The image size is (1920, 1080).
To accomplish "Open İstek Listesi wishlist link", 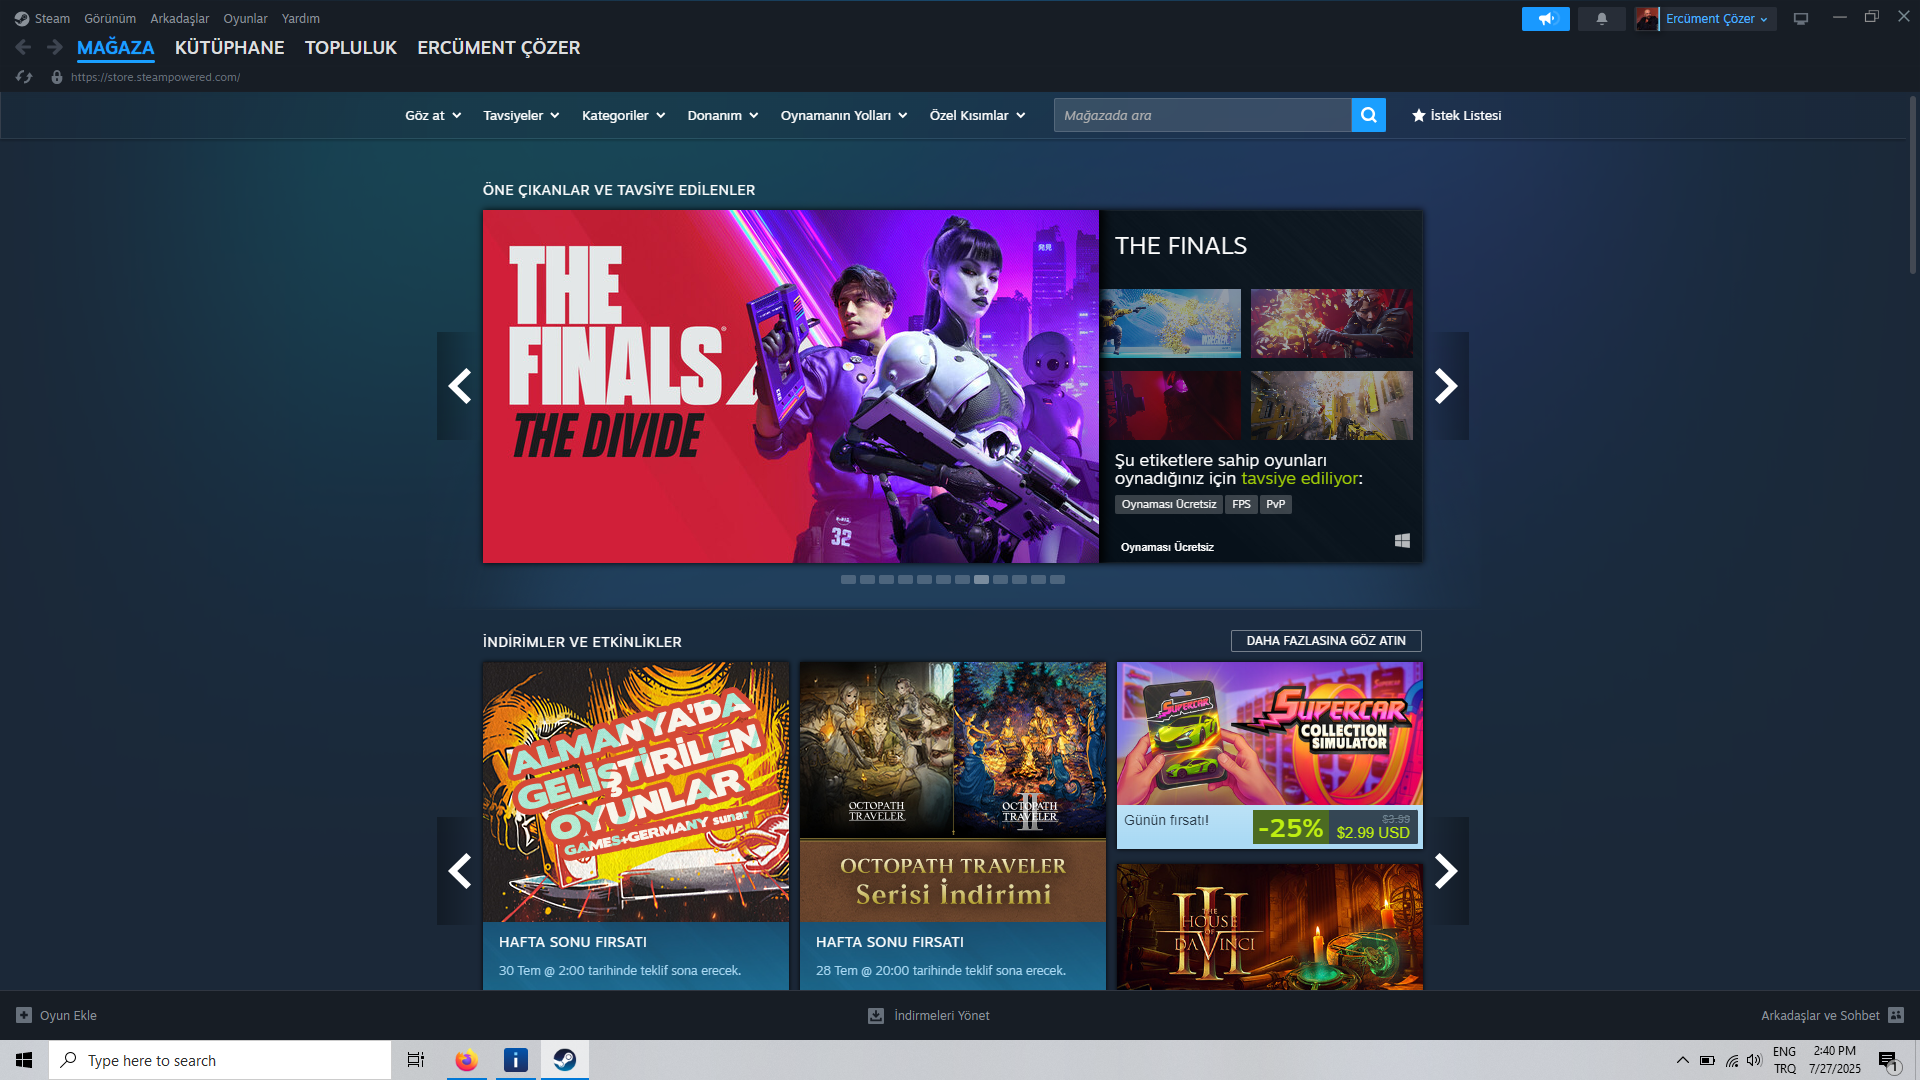I will [1456, 115].
